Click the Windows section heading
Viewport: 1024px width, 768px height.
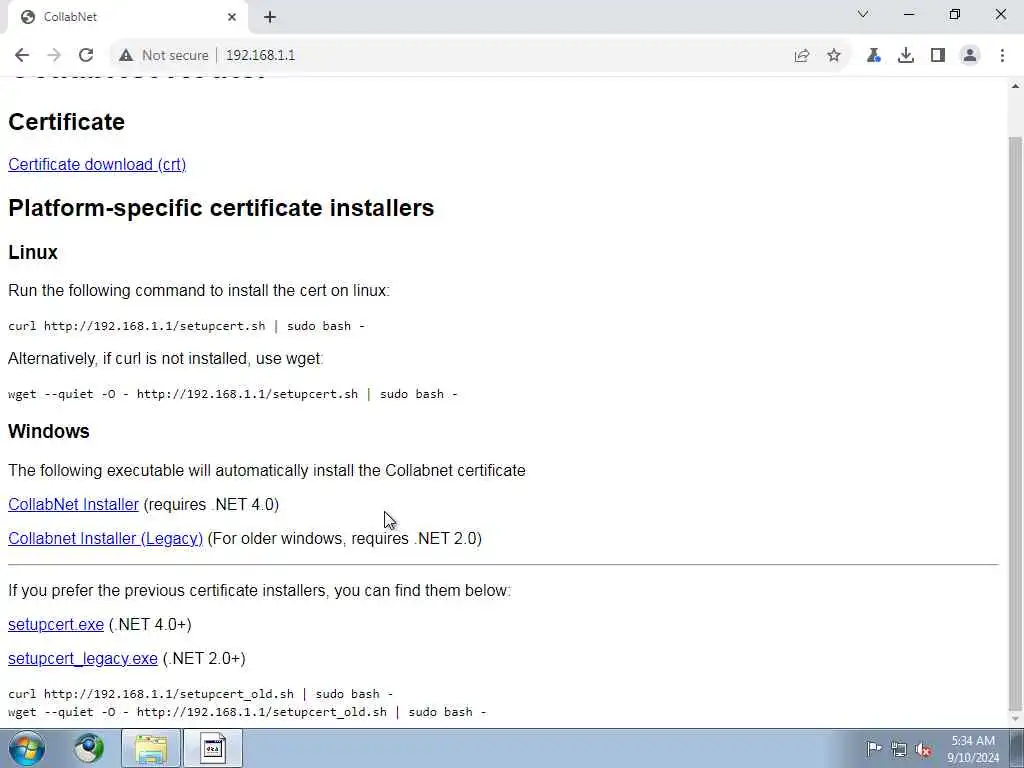[49, 432]
